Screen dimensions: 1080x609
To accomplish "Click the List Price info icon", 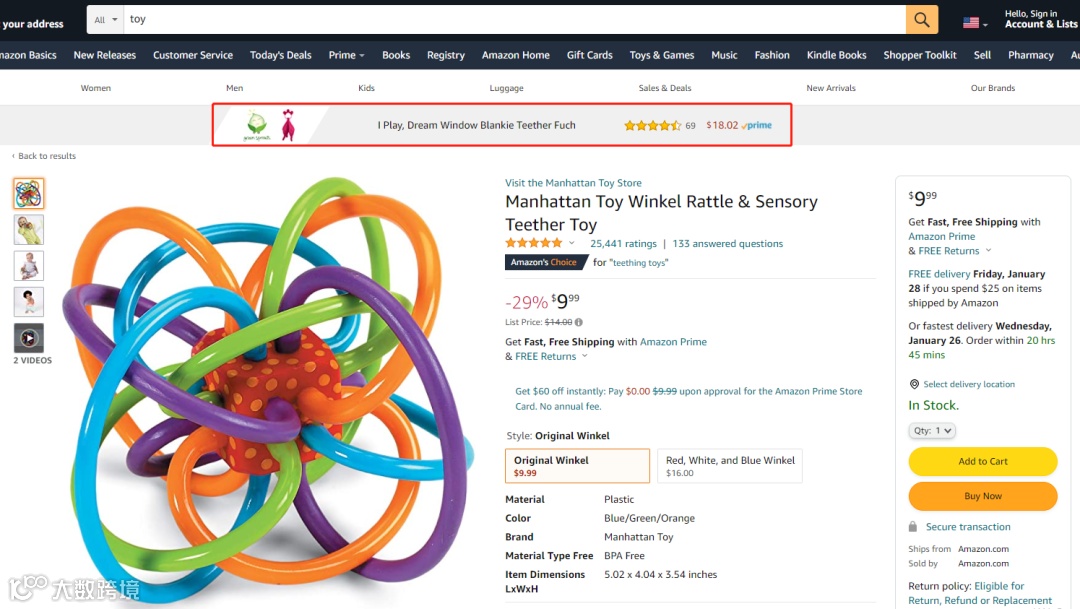I will (579, 322).
